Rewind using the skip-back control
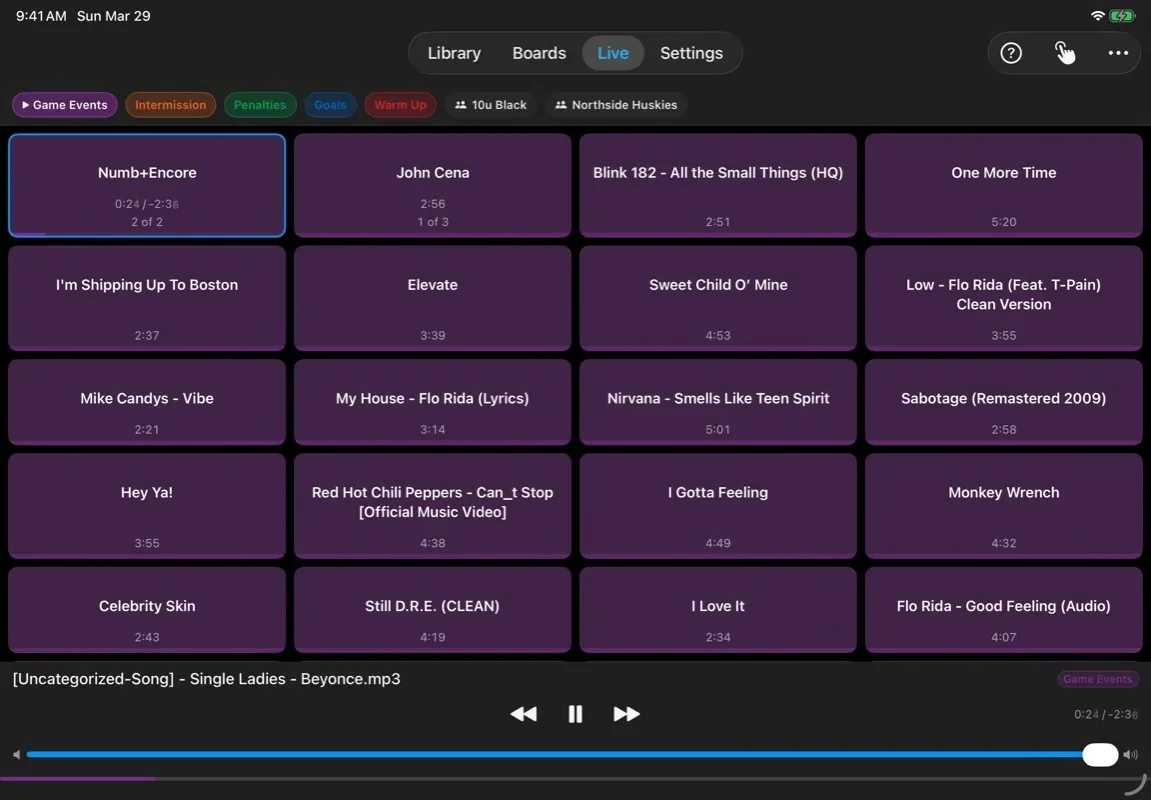 point(523,713)
